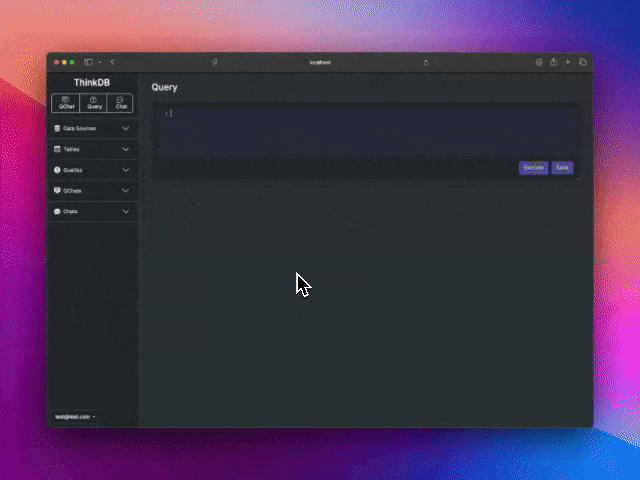Open the Chat mode button
This screenshot has height=480, width=640.
click(x=120, y=103)
